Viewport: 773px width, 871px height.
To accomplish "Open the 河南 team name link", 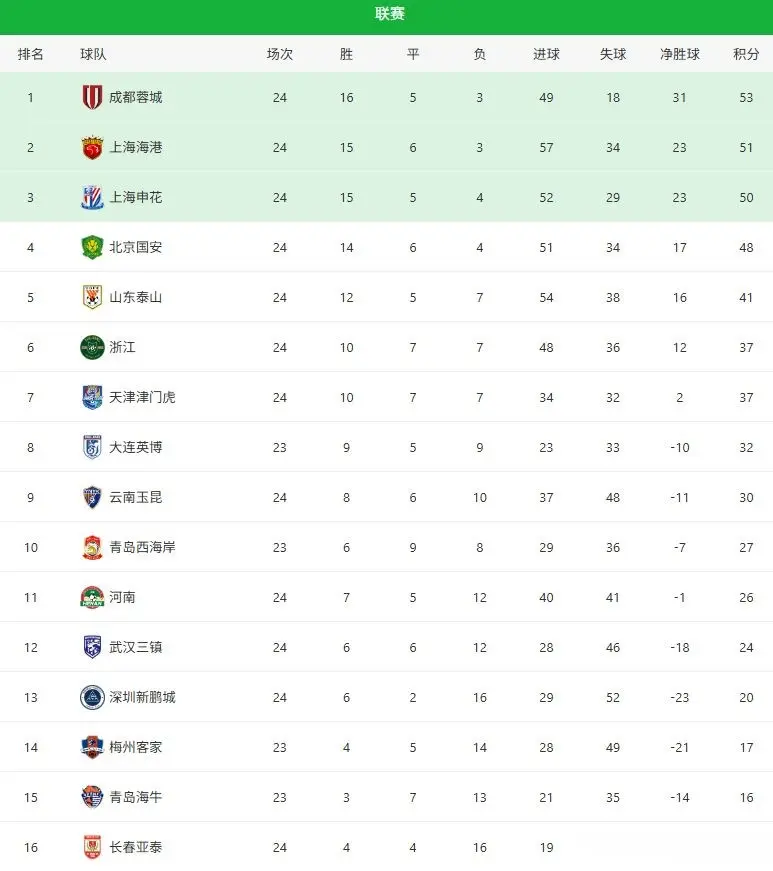I will pyautogui.click(x=122, y=597).
